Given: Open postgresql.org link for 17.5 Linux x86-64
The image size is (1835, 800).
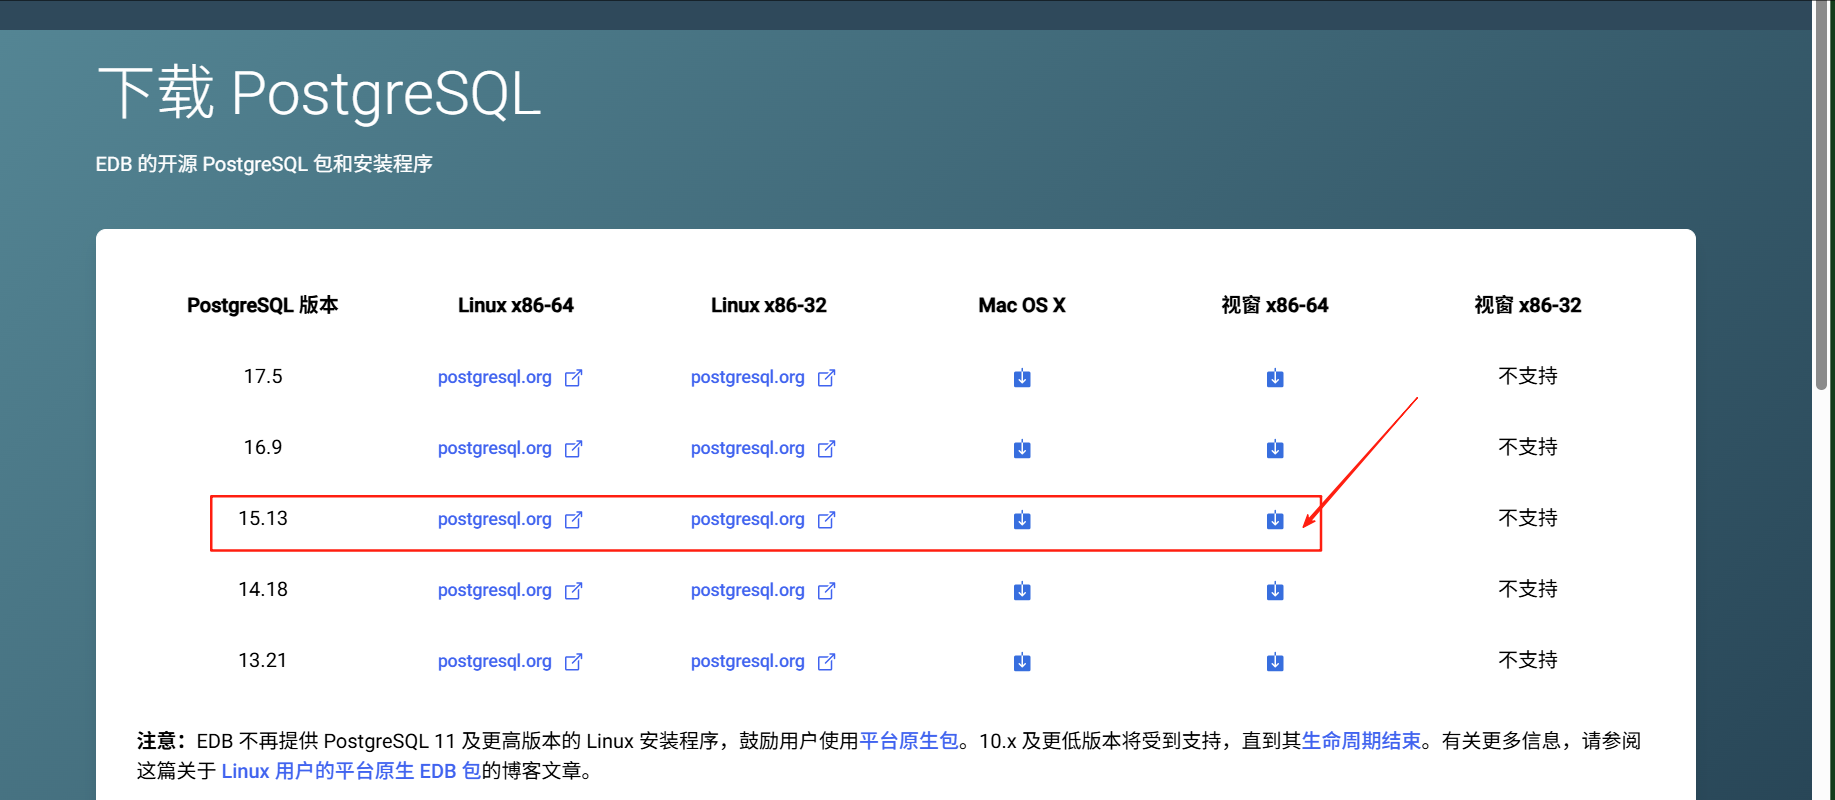Looking at the screenshot, I should tap(510, 378).
